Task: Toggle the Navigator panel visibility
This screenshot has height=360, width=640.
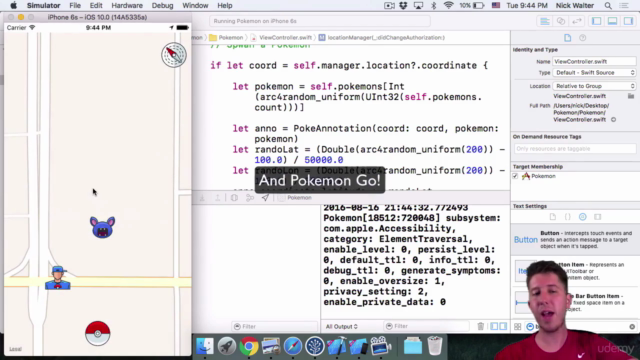Action: coord(596,21)
